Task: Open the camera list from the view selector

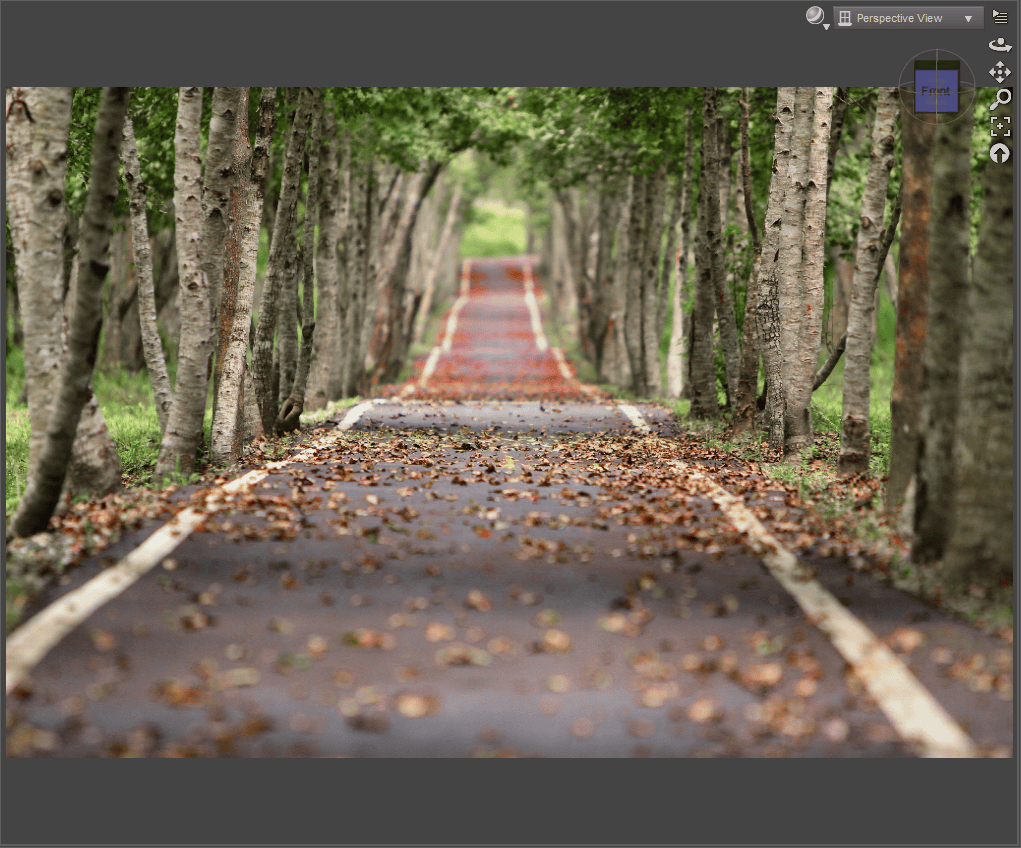Action: [966, 17]
